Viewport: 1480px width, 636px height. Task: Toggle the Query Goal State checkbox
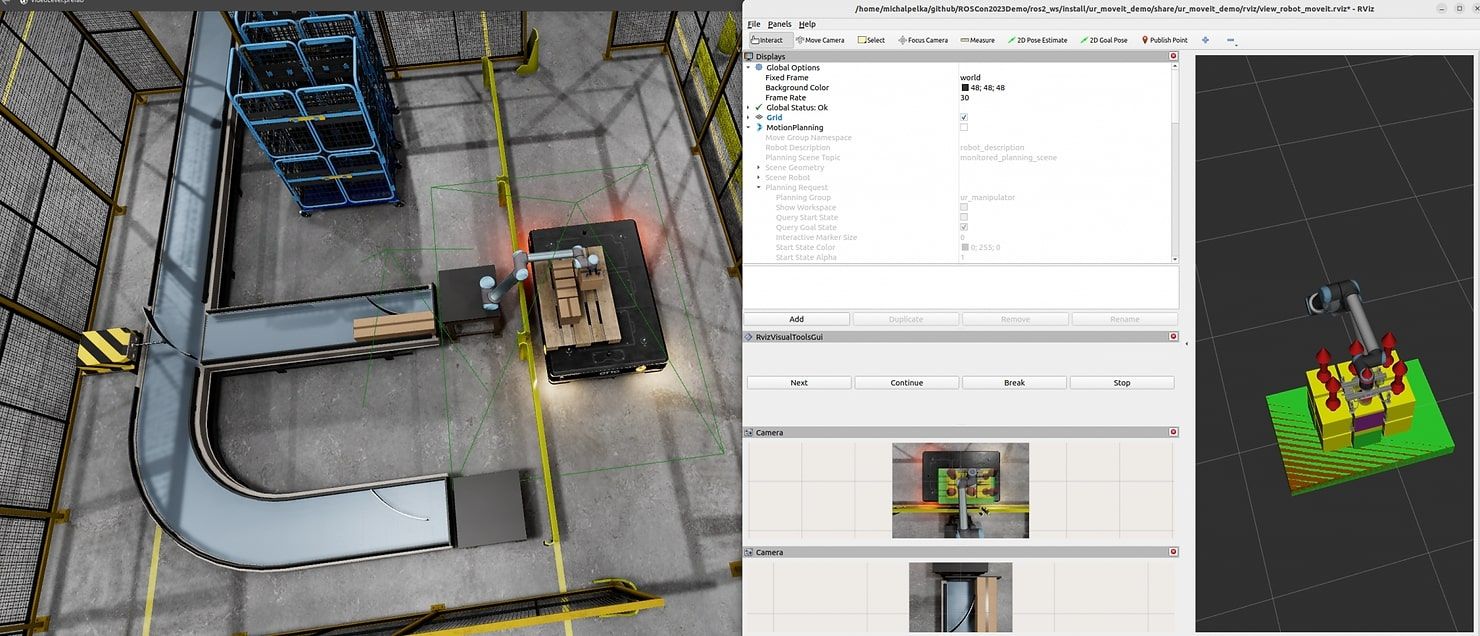point(964,227)
